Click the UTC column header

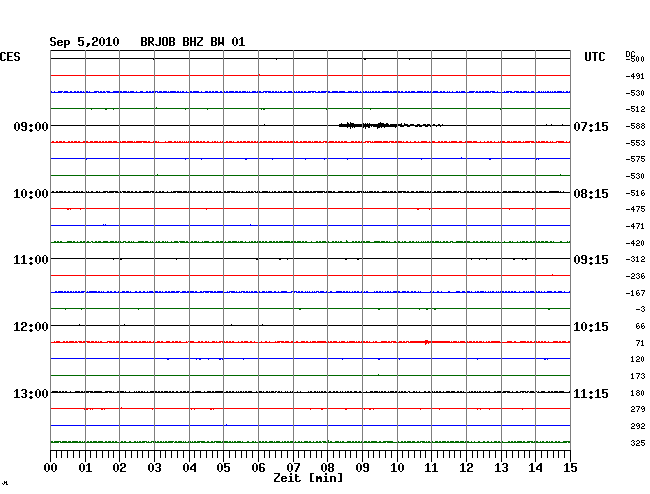pyautogui.click(x=594, y=57)
